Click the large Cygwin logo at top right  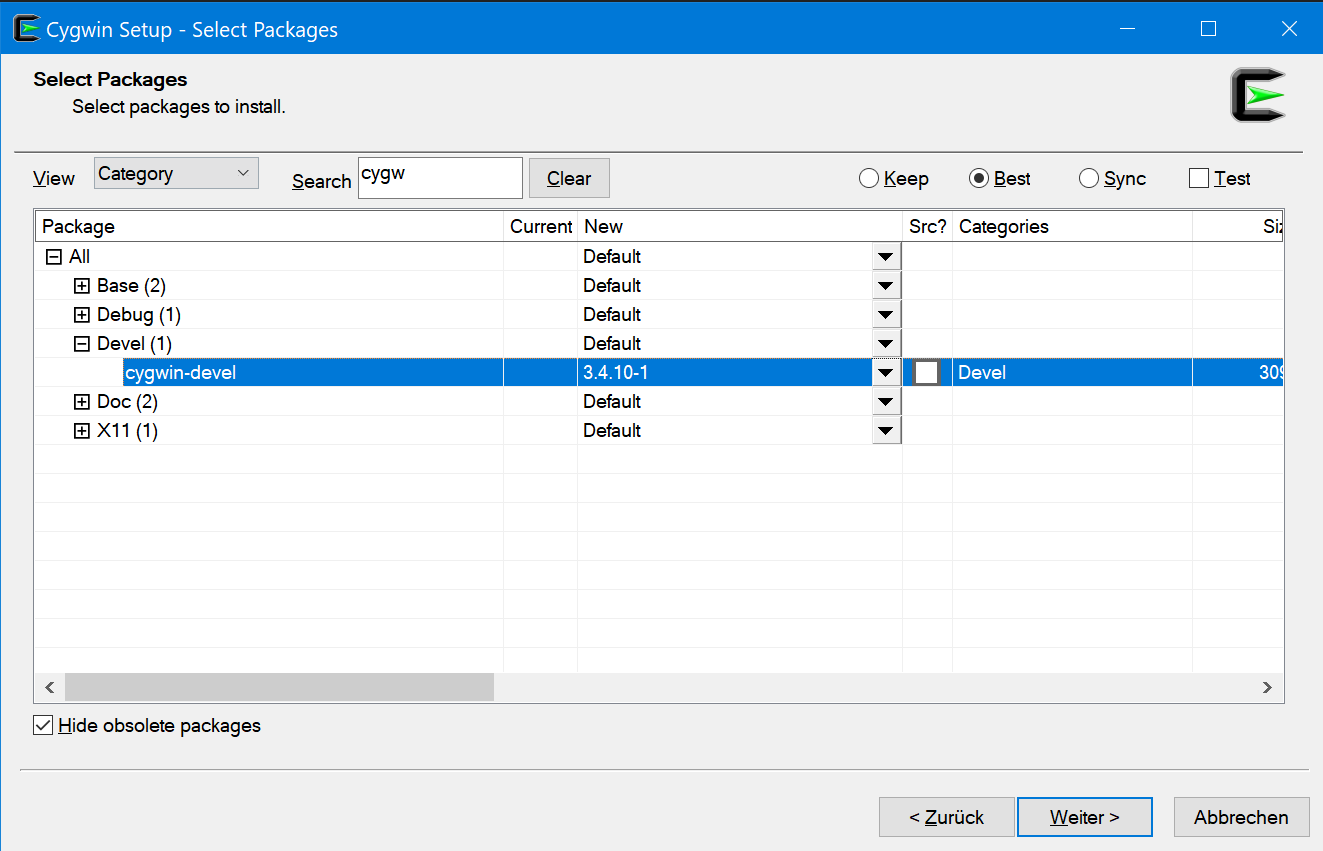[1258, 95]
